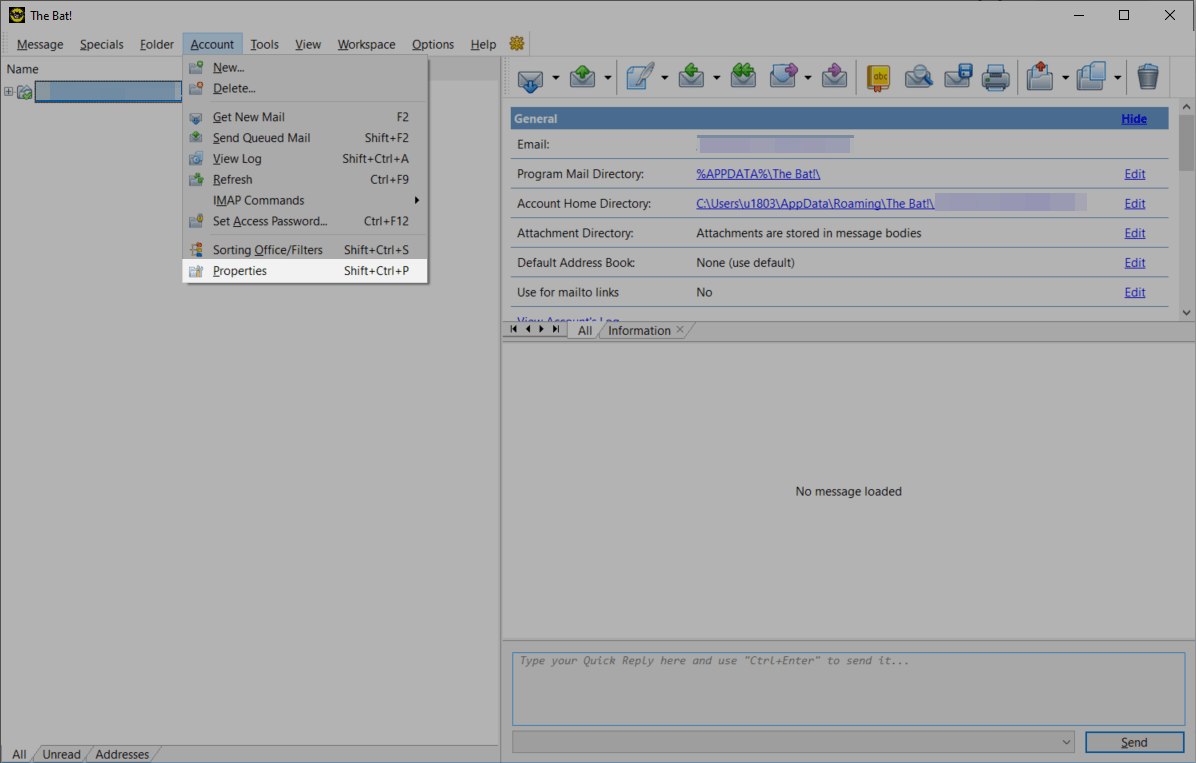Choose Sorting Office/Filters menu entry
The width and height of the screenshot is (1196, 763).
pos(267,250)
